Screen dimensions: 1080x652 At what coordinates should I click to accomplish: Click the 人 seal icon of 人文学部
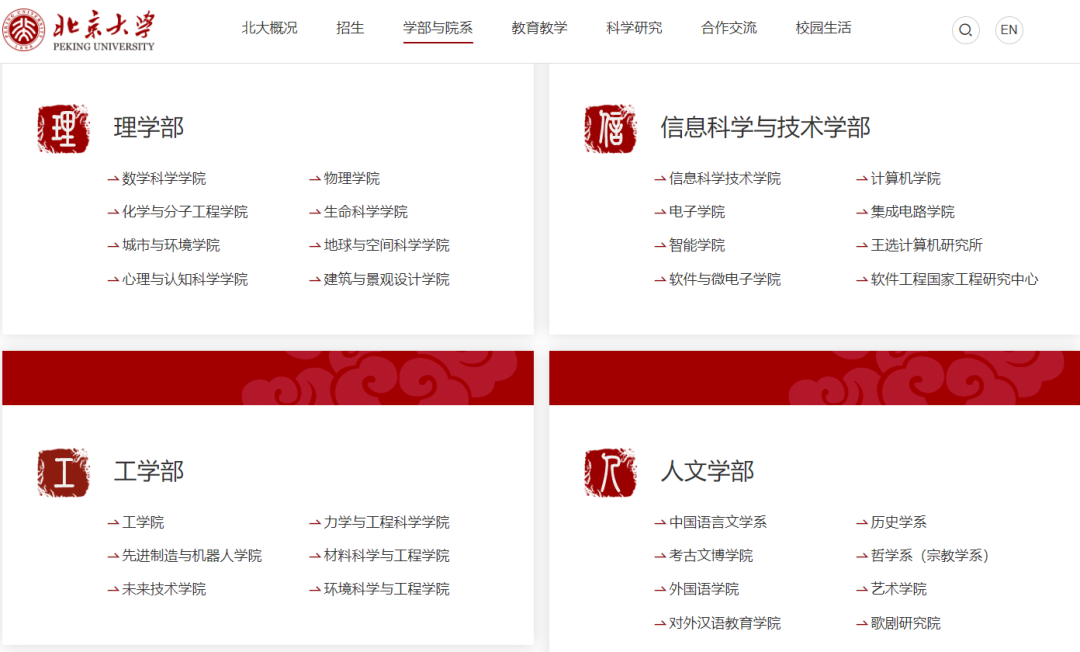coord(610,470)
